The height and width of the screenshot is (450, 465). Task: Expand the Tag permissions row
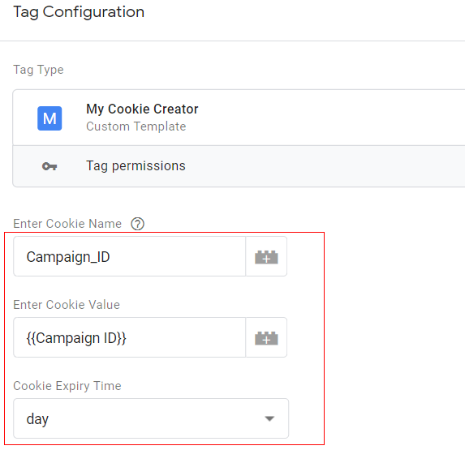(x=239, y=166)
